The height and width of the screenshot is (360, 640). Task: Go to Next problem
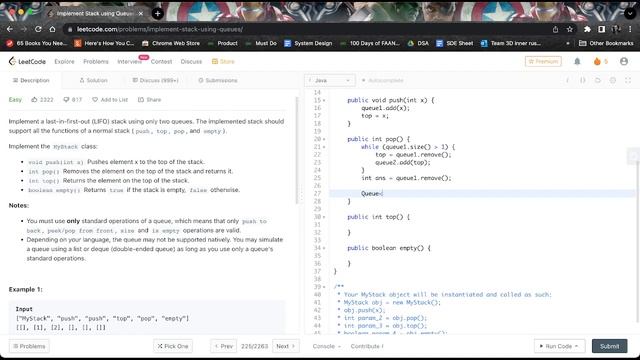[286, 346]
